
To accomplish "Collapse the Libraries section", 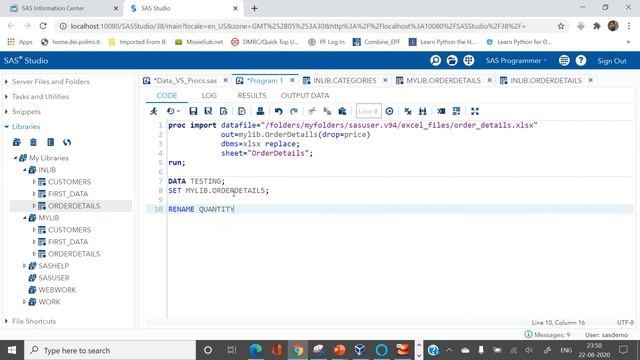I will [x=7, y=127].
